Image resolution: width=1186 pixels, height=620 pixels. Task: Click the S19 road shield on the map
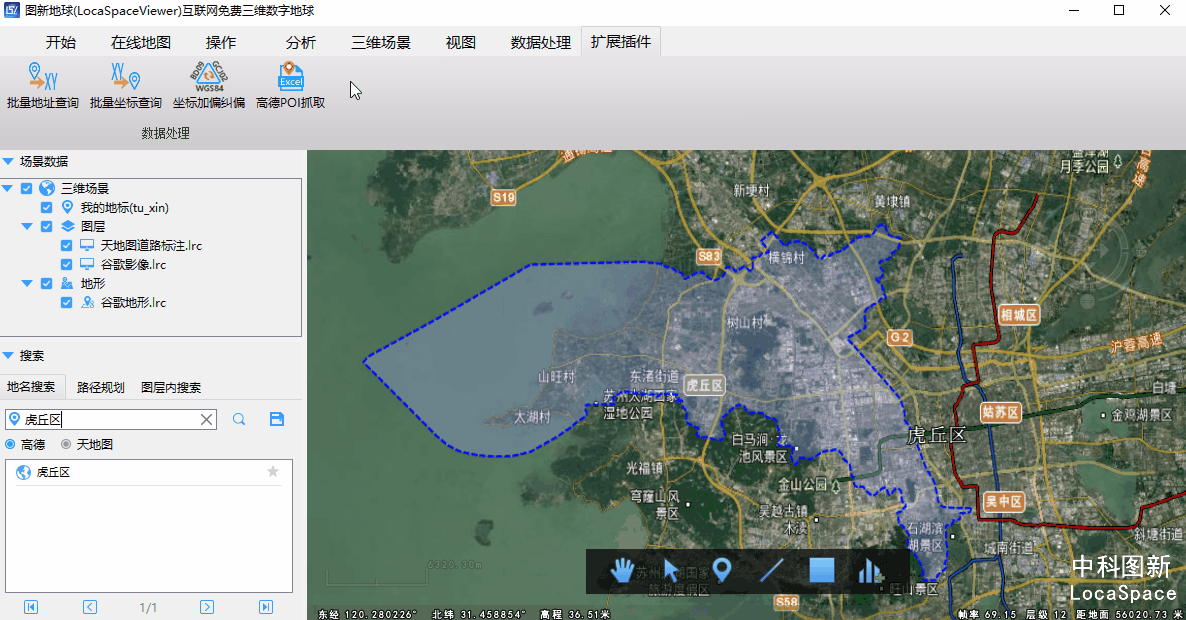[504, 197]
